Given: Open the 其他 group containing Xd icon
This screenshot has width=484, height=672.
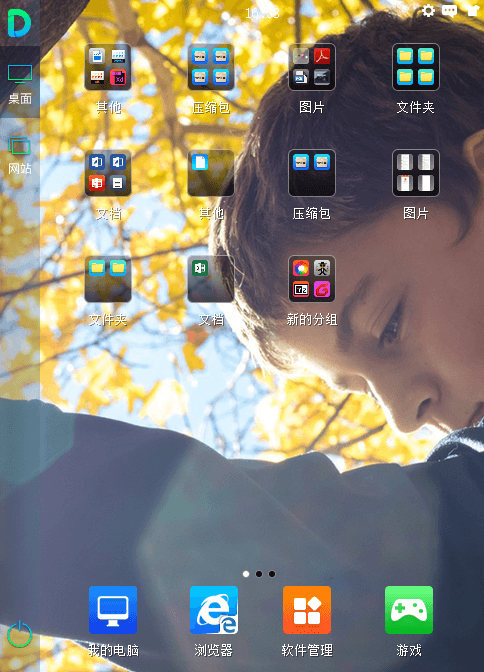Looking at the screenshot, I should pos(108,67).
